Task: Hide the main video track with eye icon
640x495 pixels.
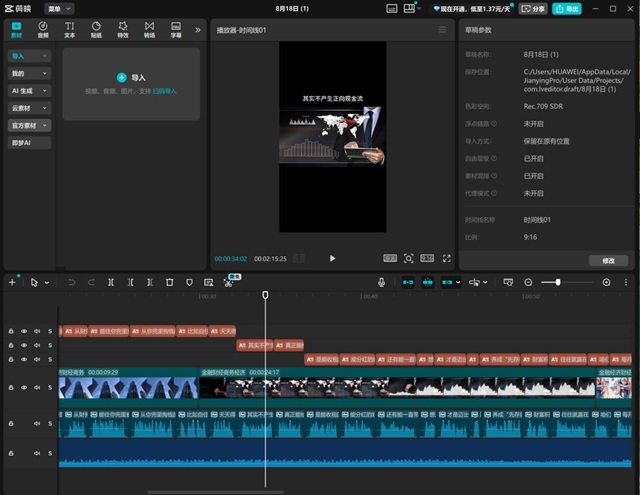Action: 24,387
